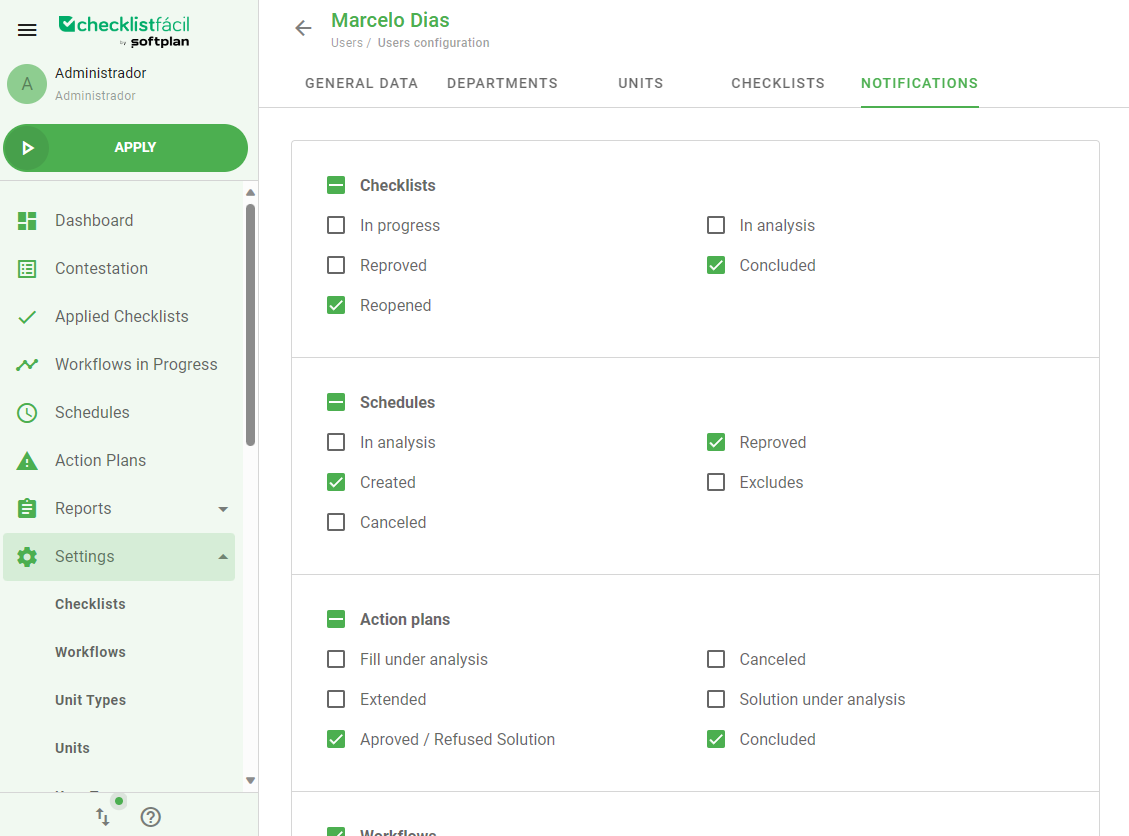
Task: Click the sidebar scrollbar thumb
Action: click(x=251, y=325)
